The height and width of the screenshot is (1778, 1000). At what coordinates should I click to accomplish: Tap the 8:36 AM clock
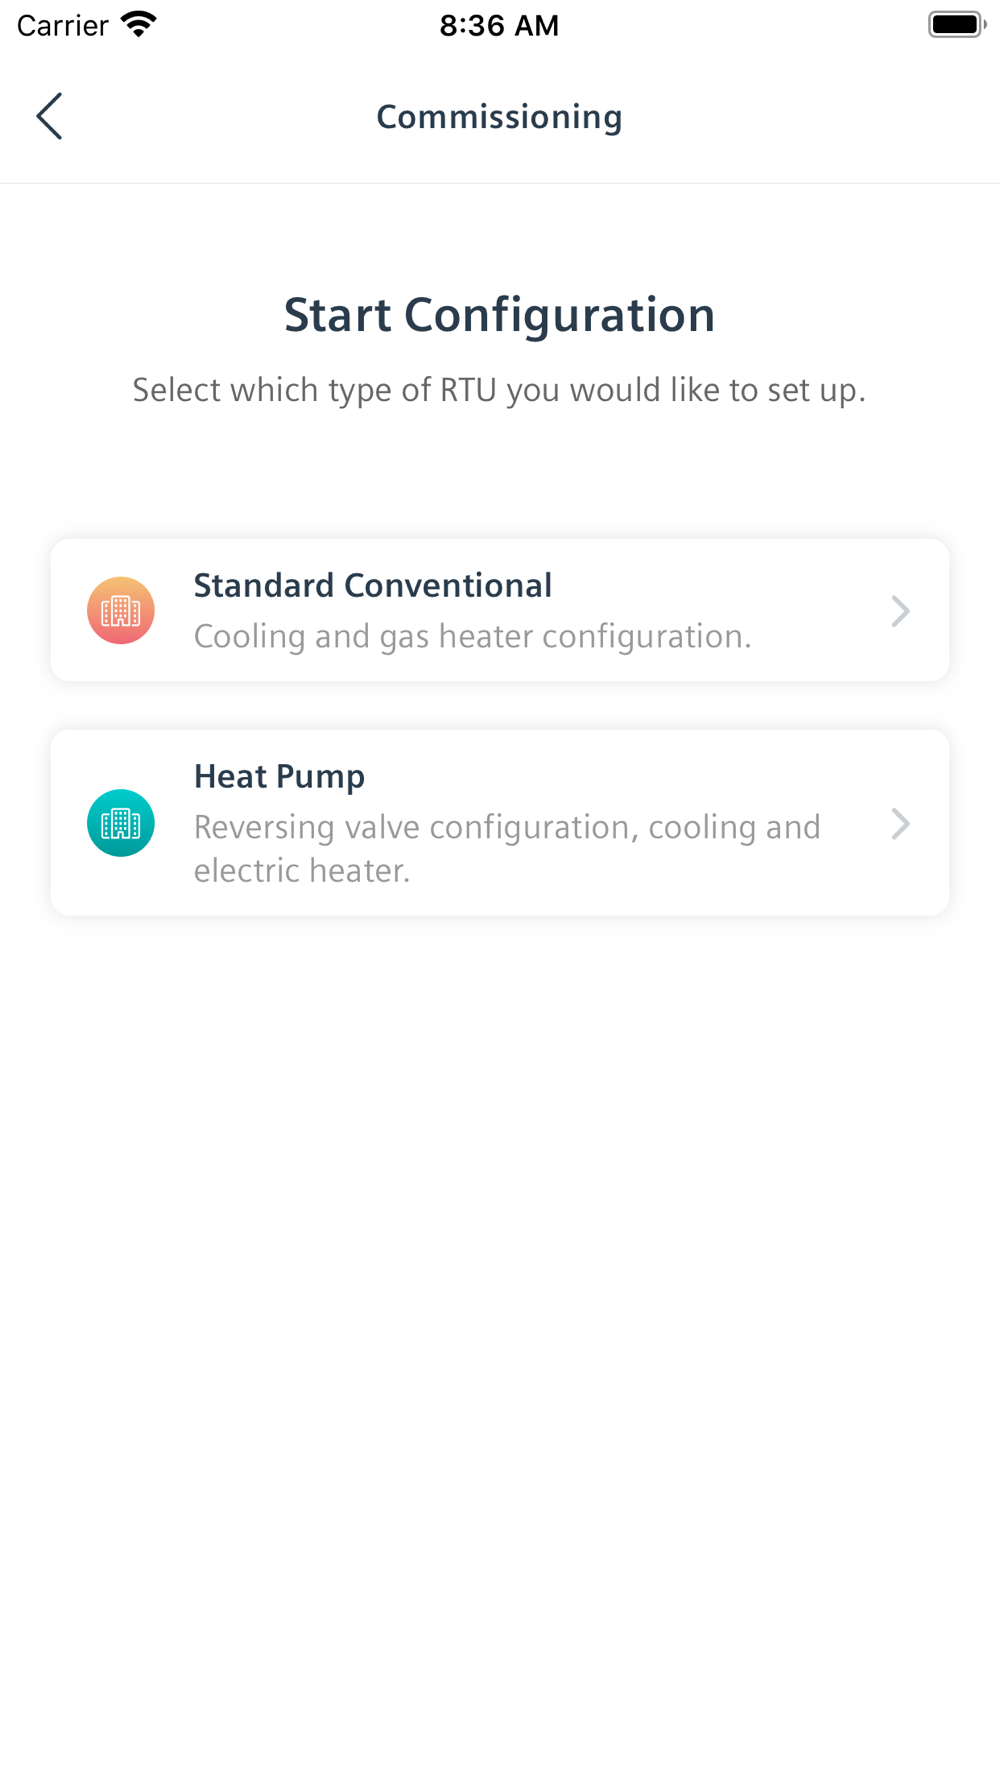(499, 25)
